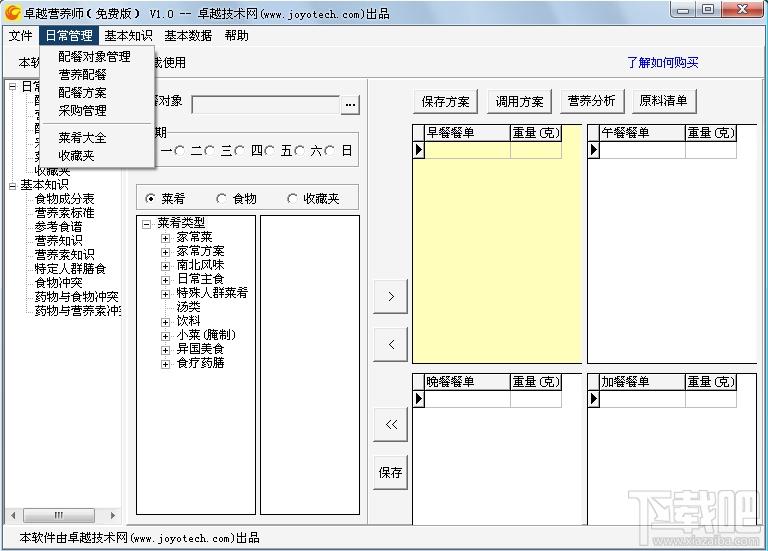Image resolution: width=768 pixels, height=551 pixels.
Task: Click the 原料清单 button
Action: (x=663, y=101)
